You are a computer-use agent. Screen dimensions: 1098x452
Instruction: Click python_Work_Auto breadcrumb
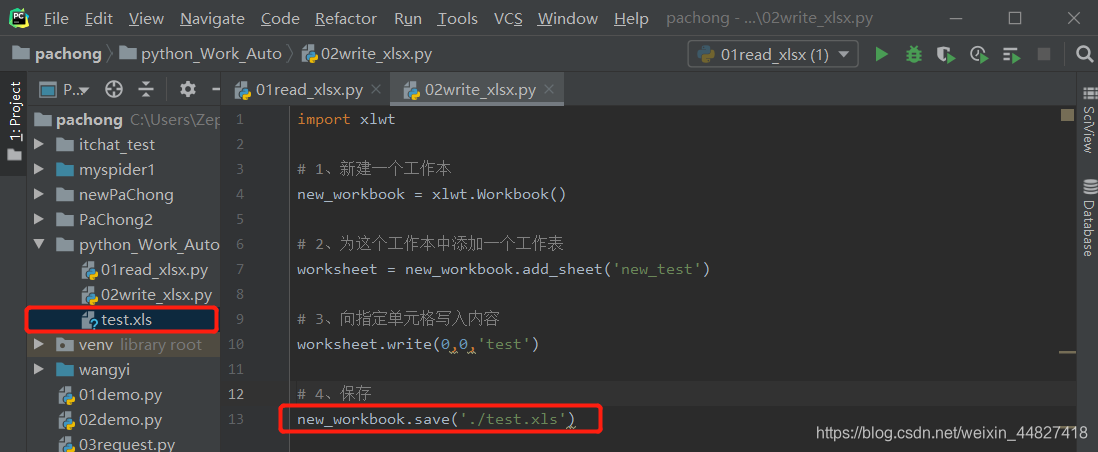click(200, 54)
